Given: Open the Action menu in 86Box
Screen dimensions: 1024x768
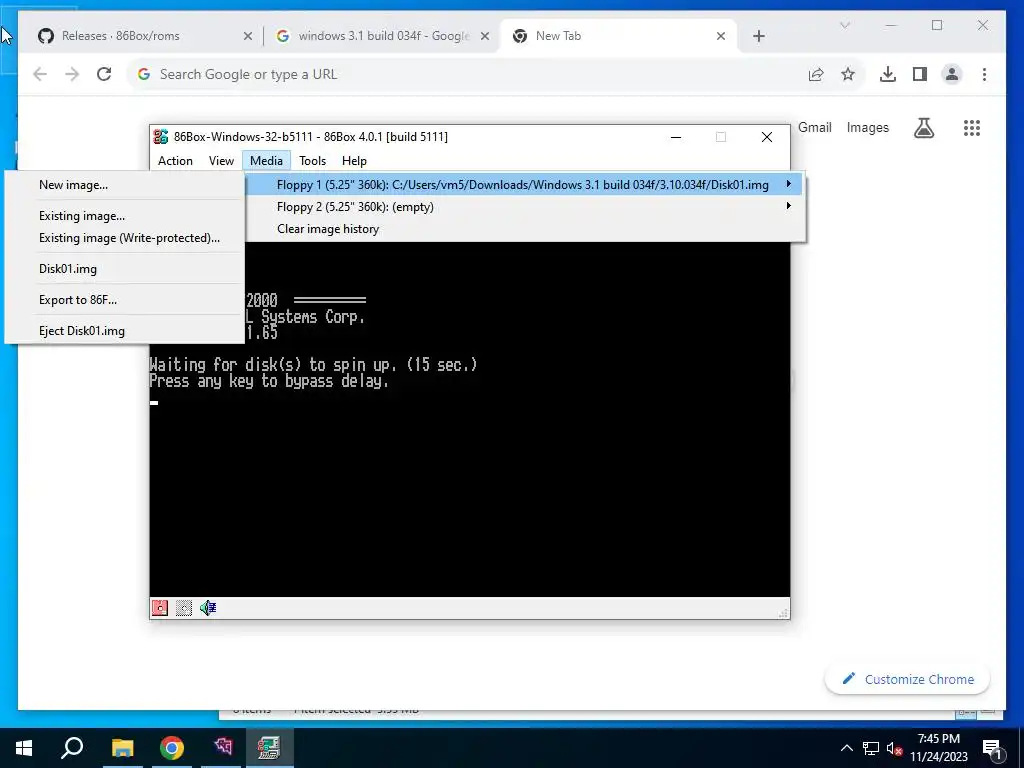Looking at the screenshot, I should 175,161.
